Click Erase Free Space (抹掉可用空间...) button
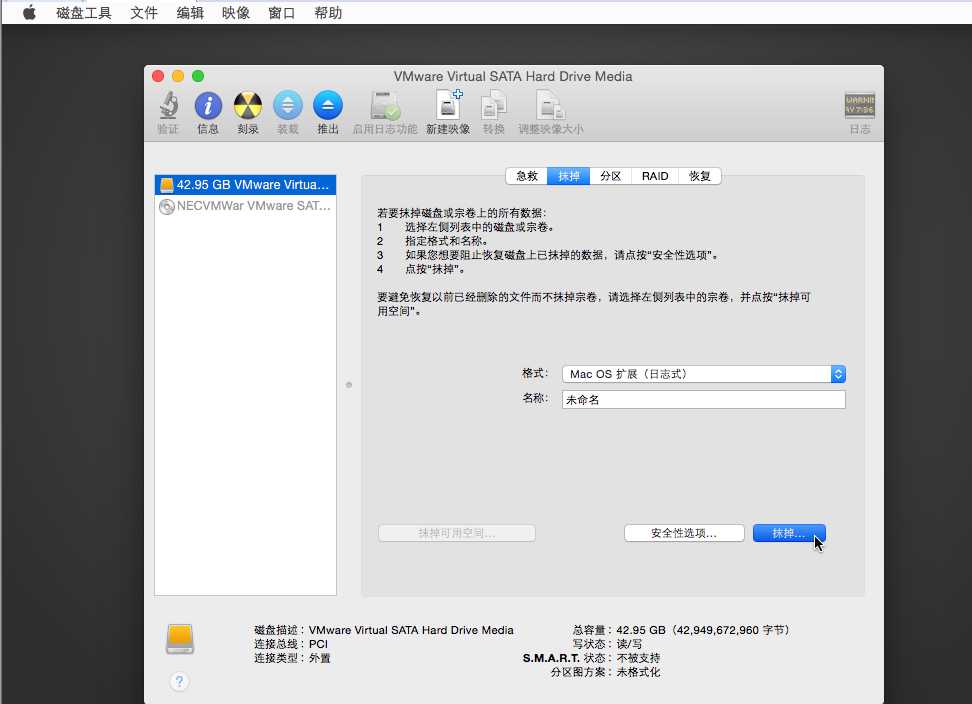 tap(457, 533)
